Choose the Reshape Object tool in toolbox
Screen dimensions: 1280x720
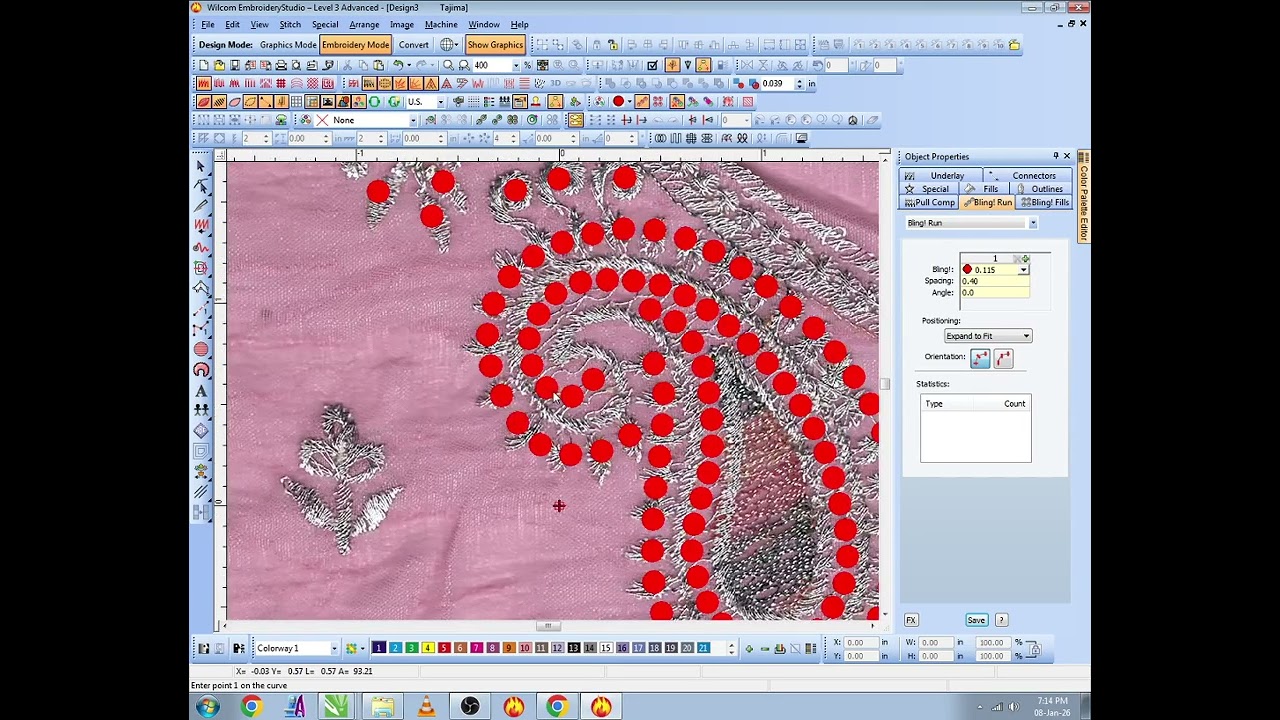coord(201,186)
